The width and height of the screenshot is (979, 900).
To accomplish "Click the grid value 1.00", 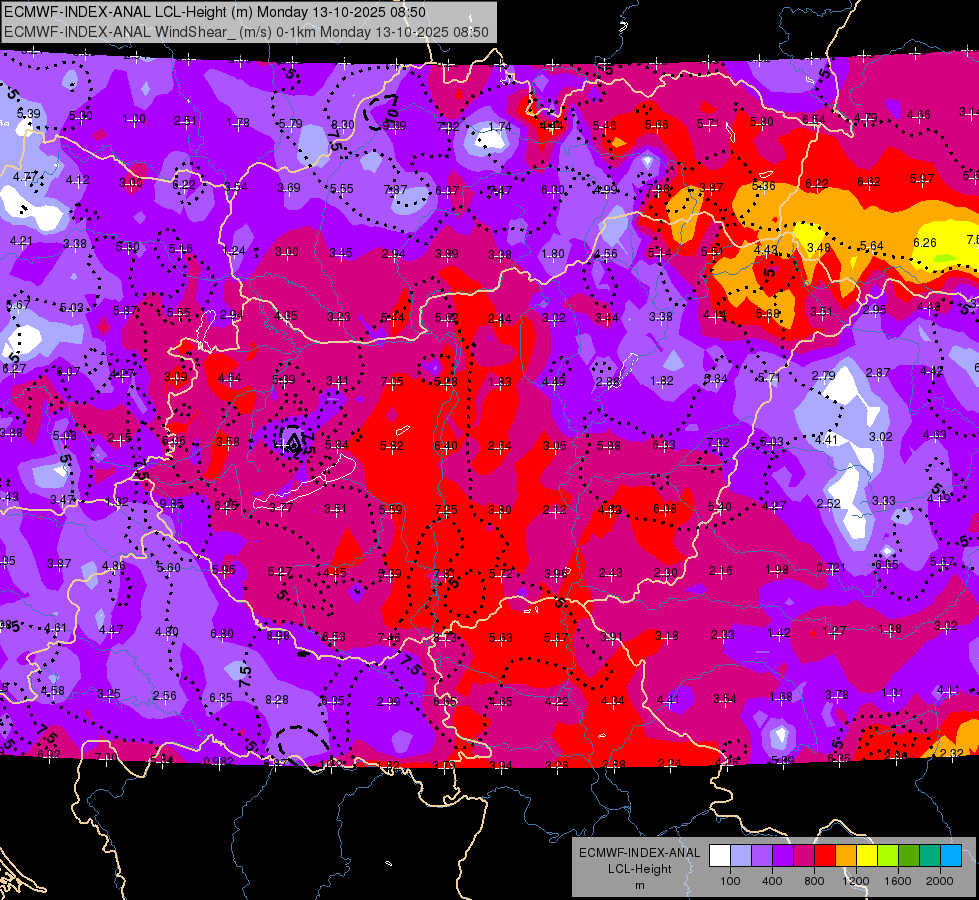I will [134, 119].
